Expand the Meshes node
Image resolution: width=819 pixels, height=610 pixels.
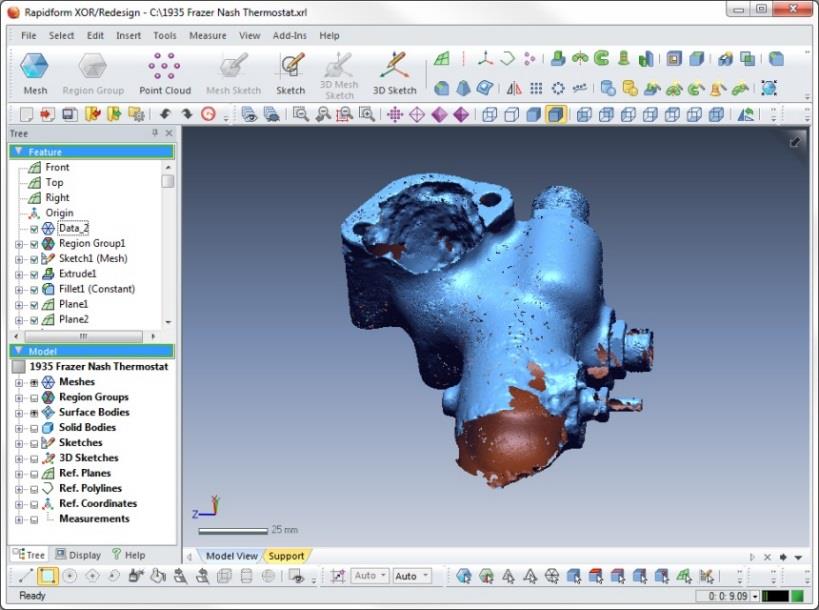pyautogui.click(x=19, y=382)
